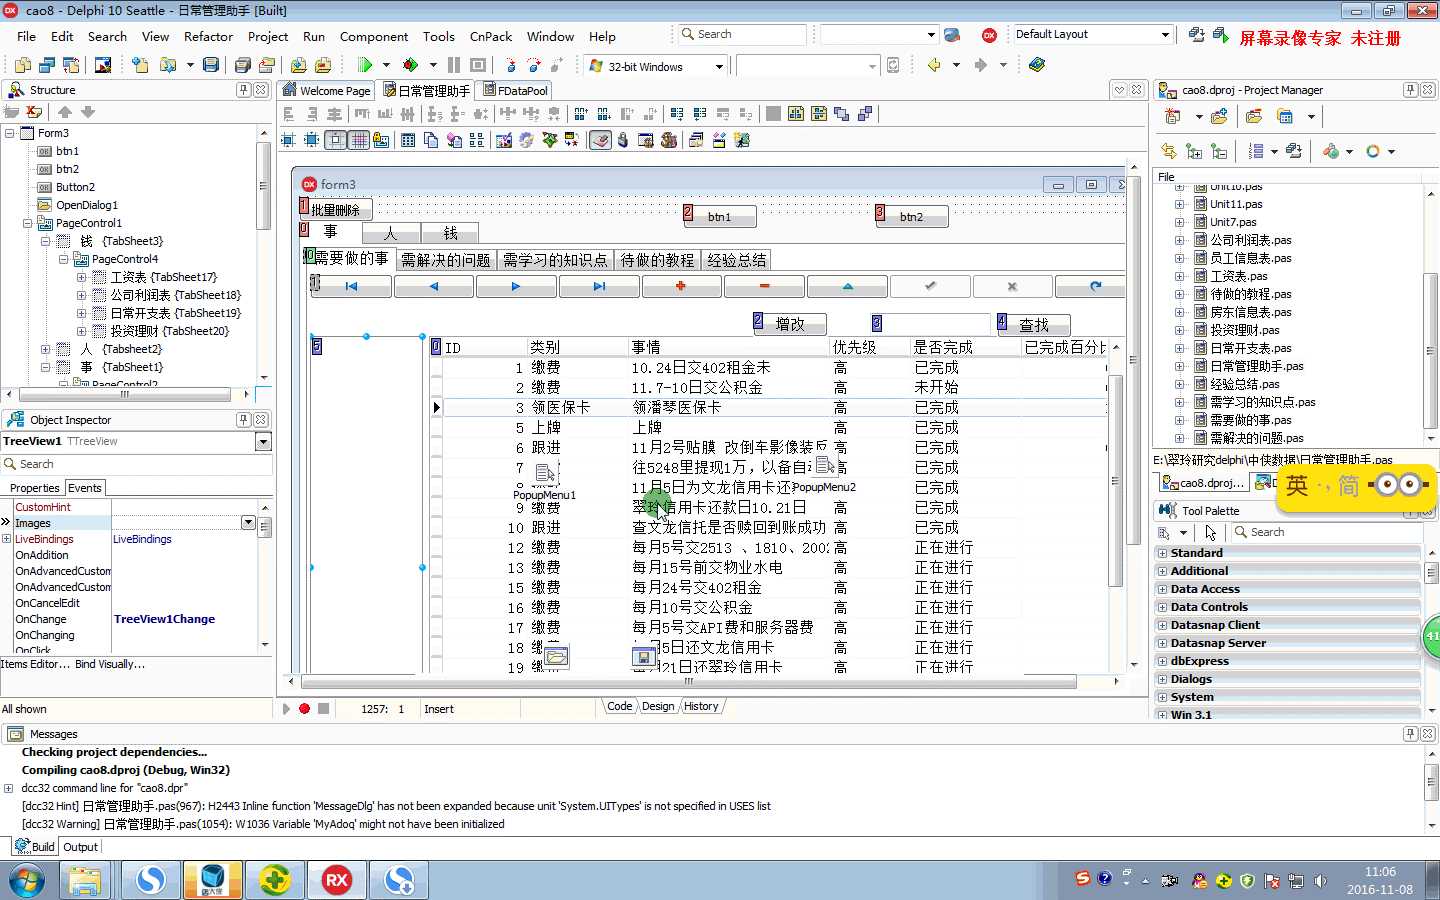The image size is (1440, 900).
Task: Toggle pin on Structure pane
Action: pos(243,90)
